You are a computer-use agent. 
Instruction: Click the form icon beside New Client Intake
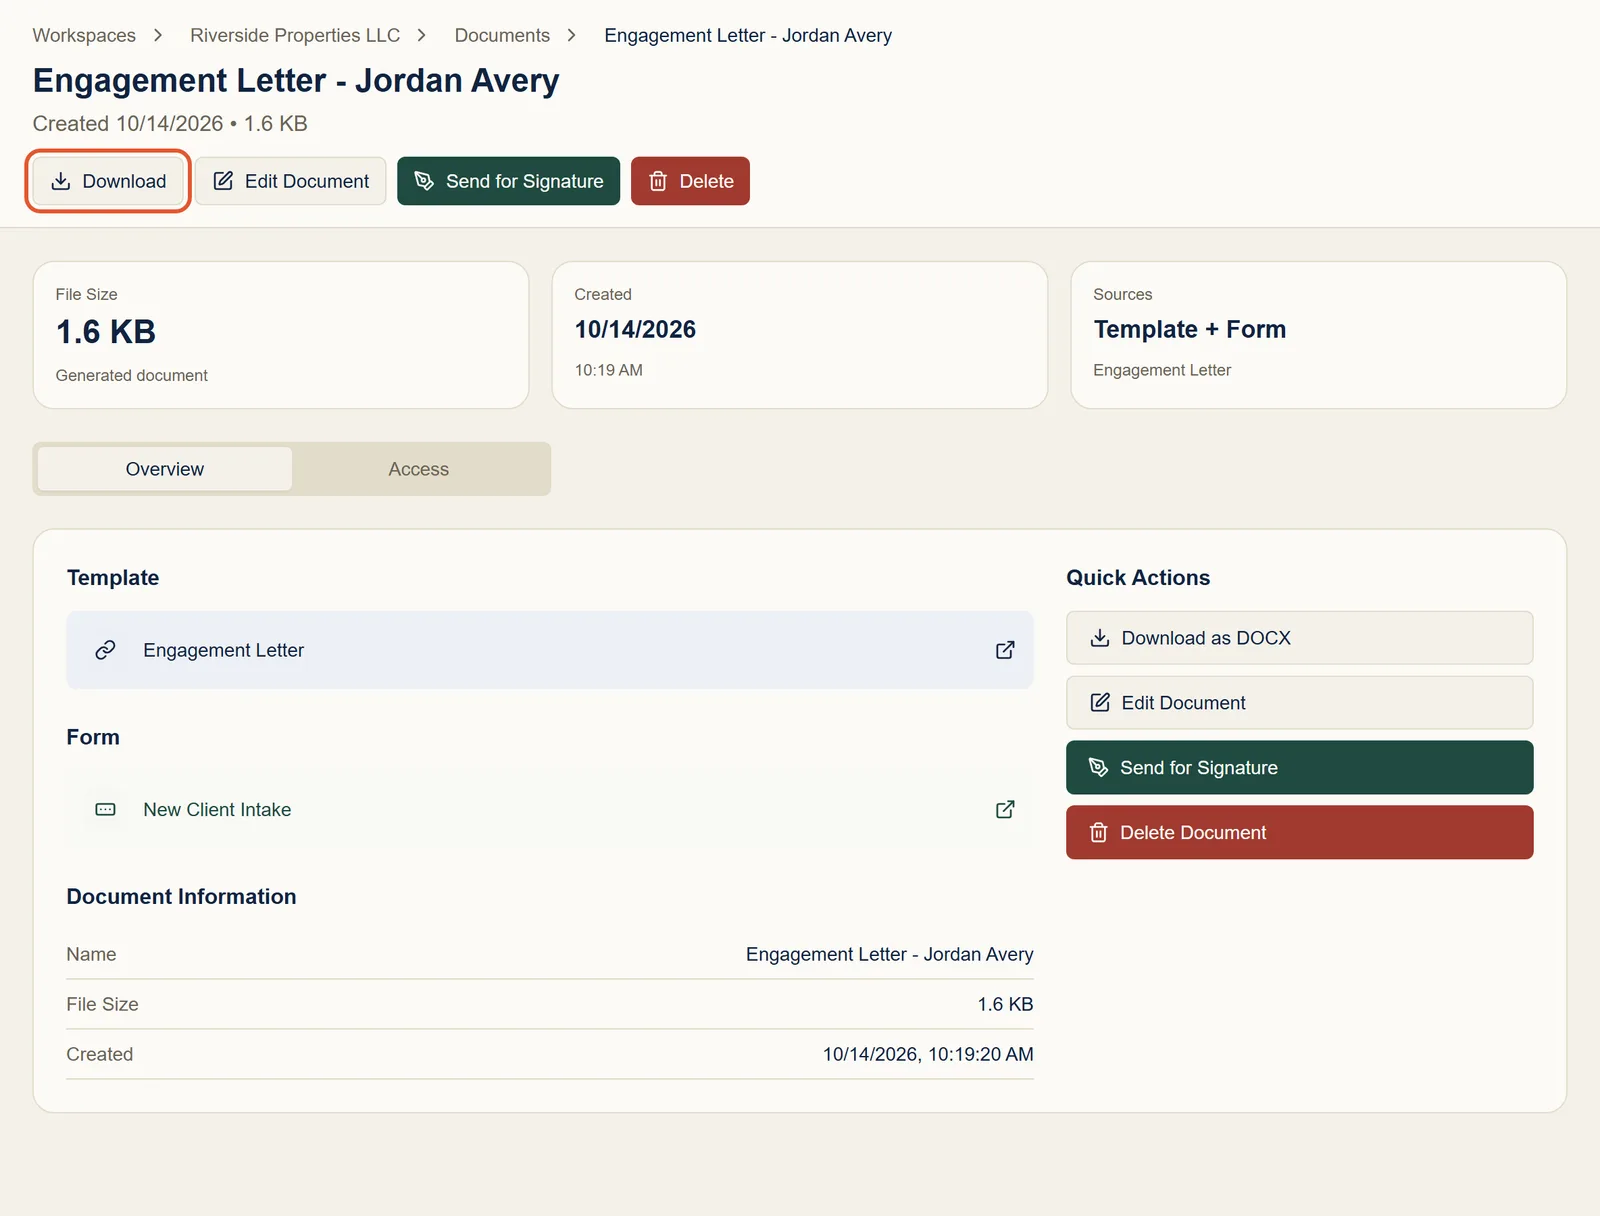coord(105,809)
